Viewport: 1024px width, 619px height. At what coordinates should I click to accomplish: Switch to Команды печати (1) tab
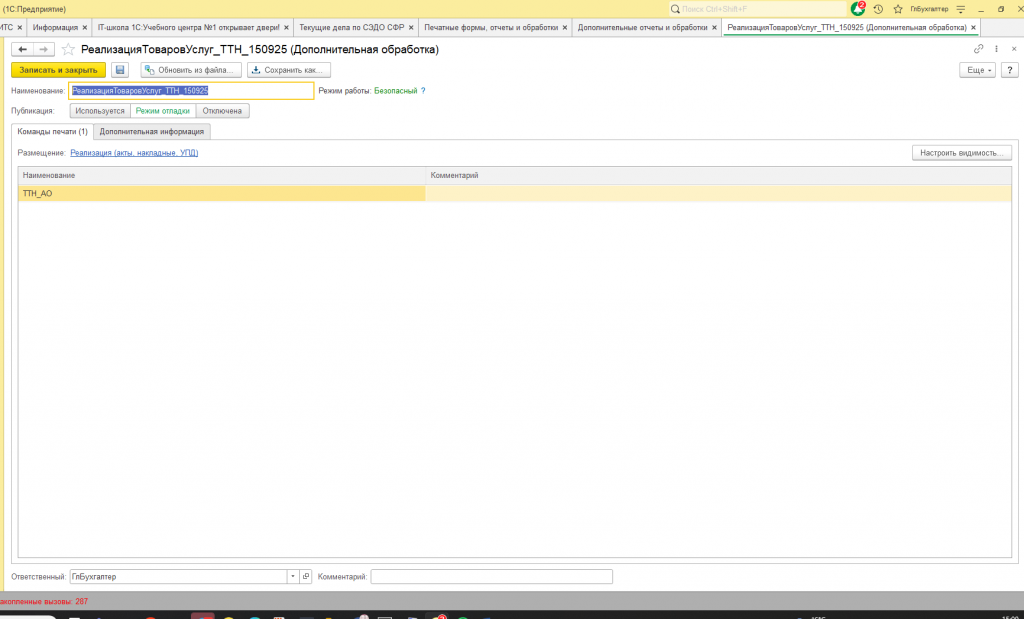coord(52,131)
